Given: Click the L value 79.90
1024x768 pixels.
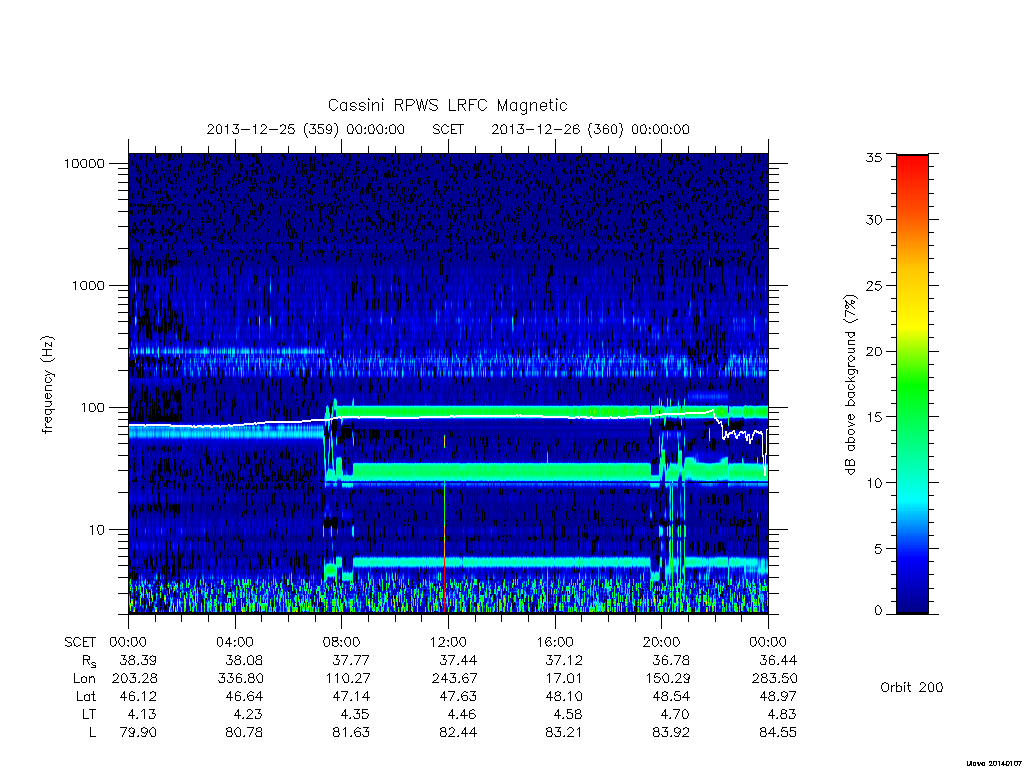Looking at the screenshot, I should point(138,733).
